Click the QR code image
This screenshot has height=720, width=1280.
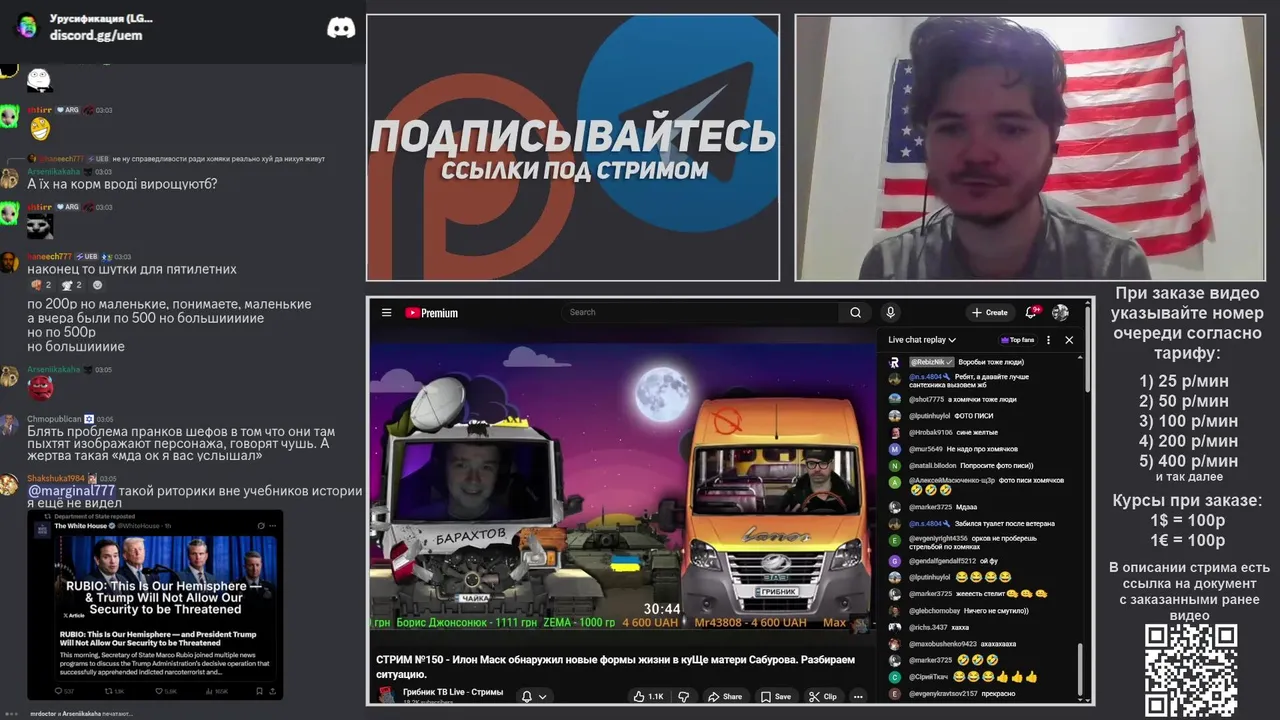click(x=1191, y=670)
